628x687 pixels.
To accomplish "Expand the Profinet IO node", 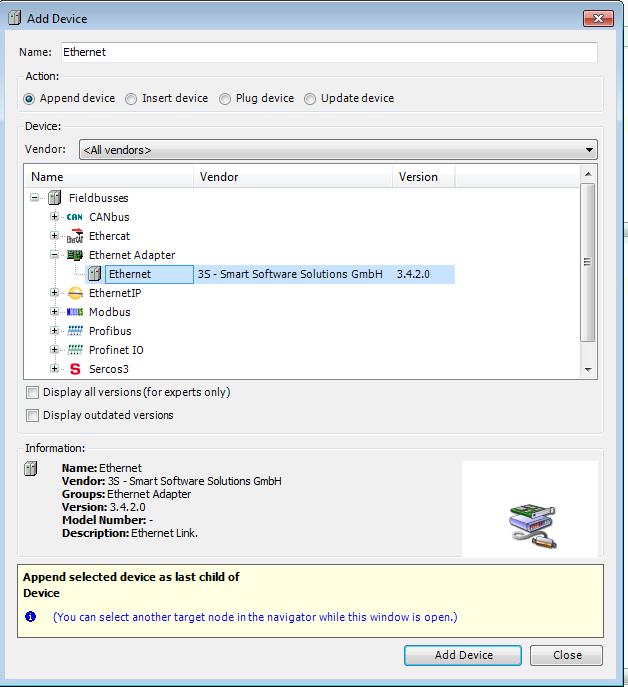I will 54,349.
